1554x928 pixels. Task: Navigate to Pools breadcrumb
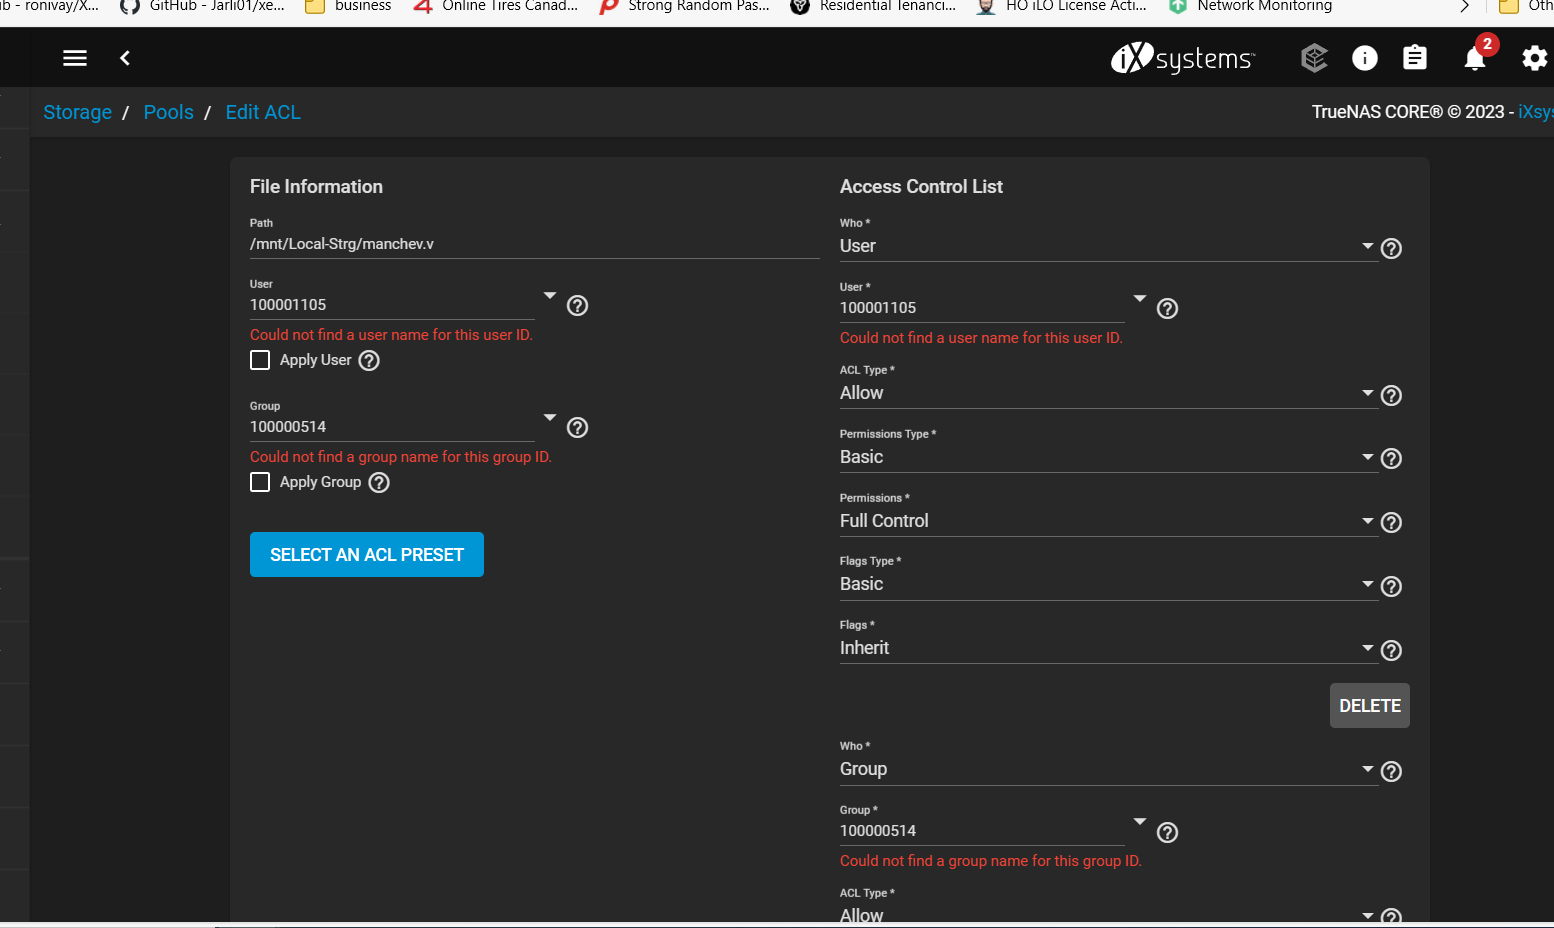(168, 112)
